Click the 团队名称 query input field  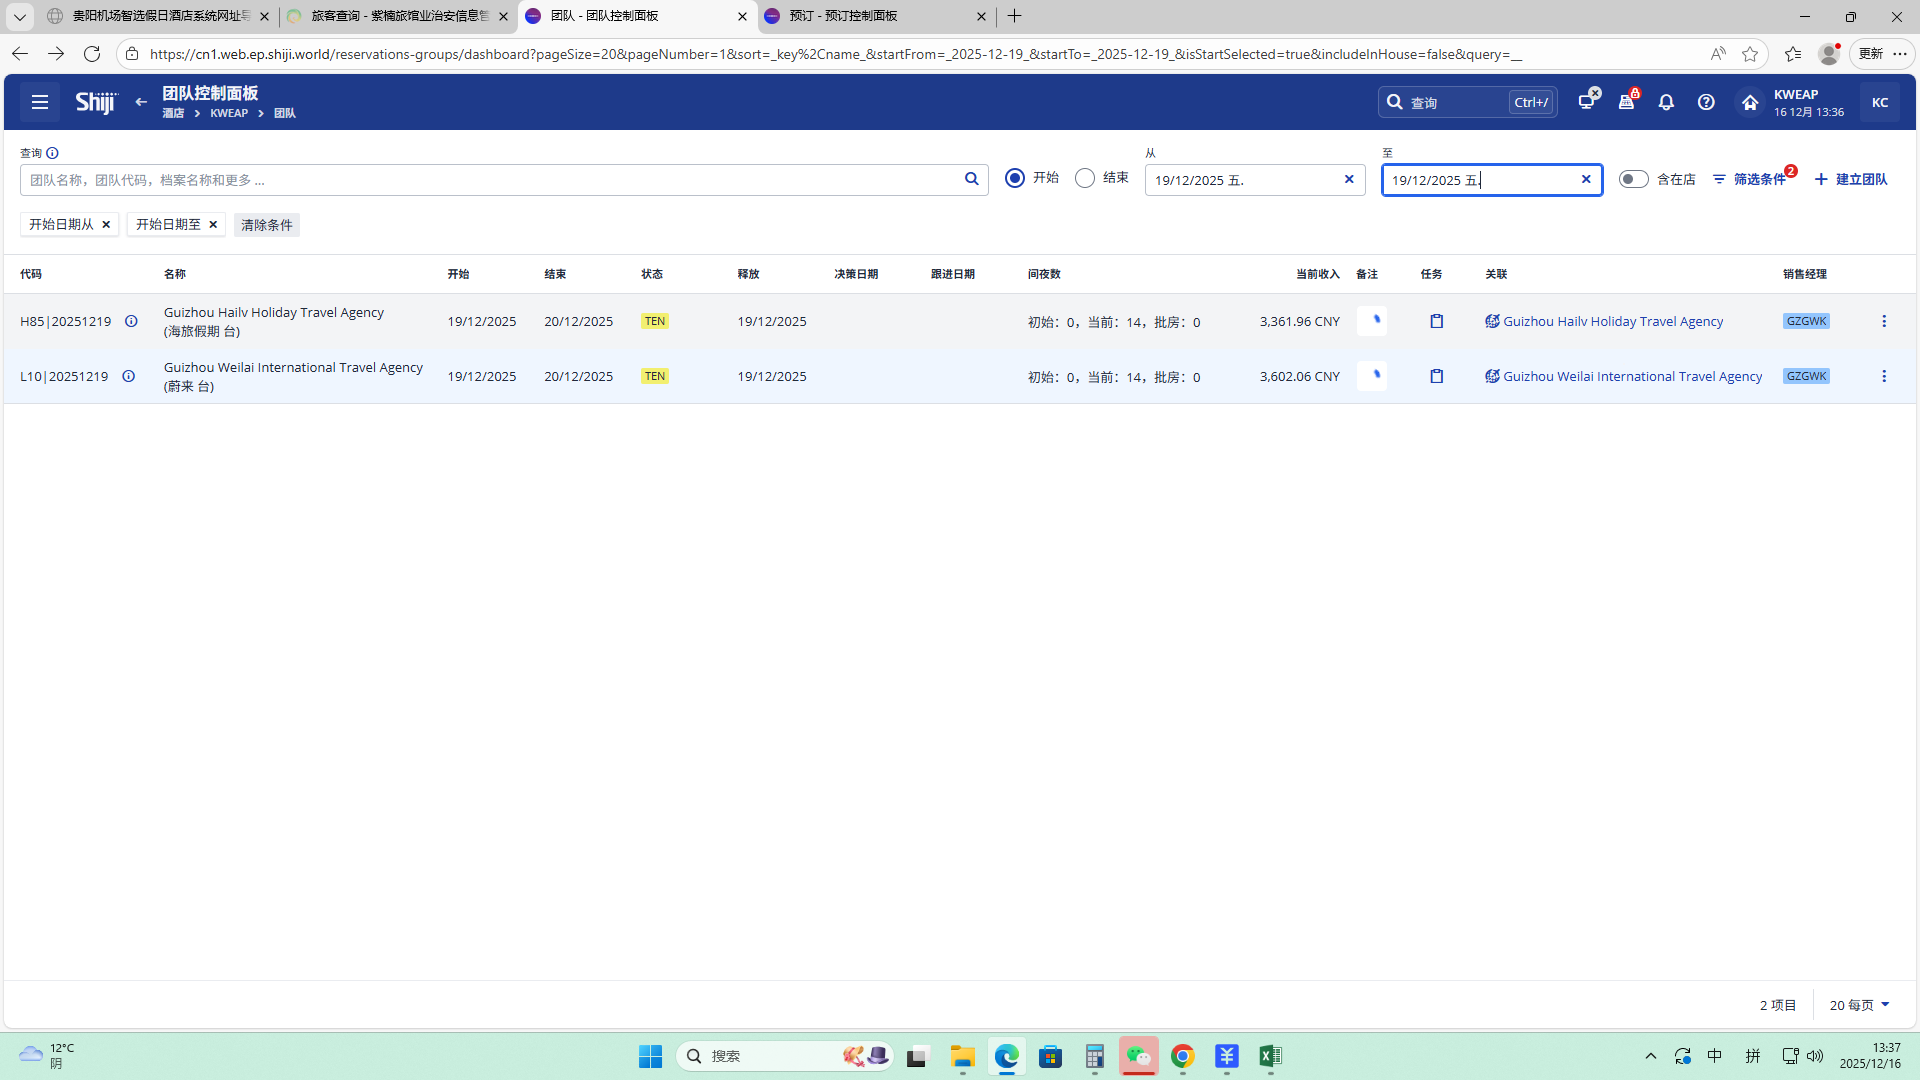point(490,180)
